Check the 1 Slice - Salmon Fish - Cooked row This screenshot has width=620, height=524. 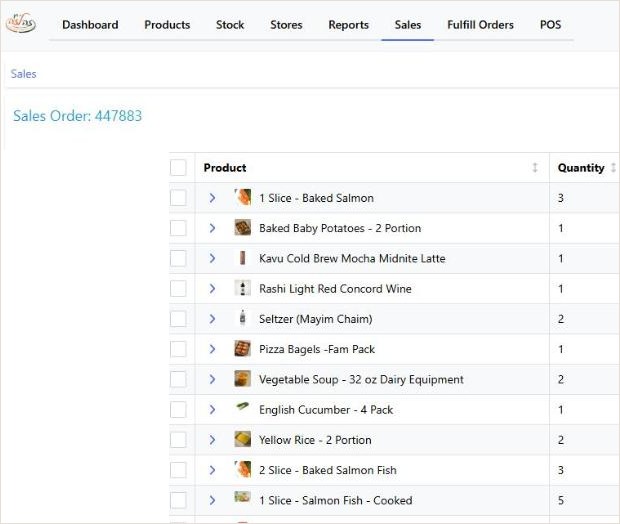coord(178,500)
